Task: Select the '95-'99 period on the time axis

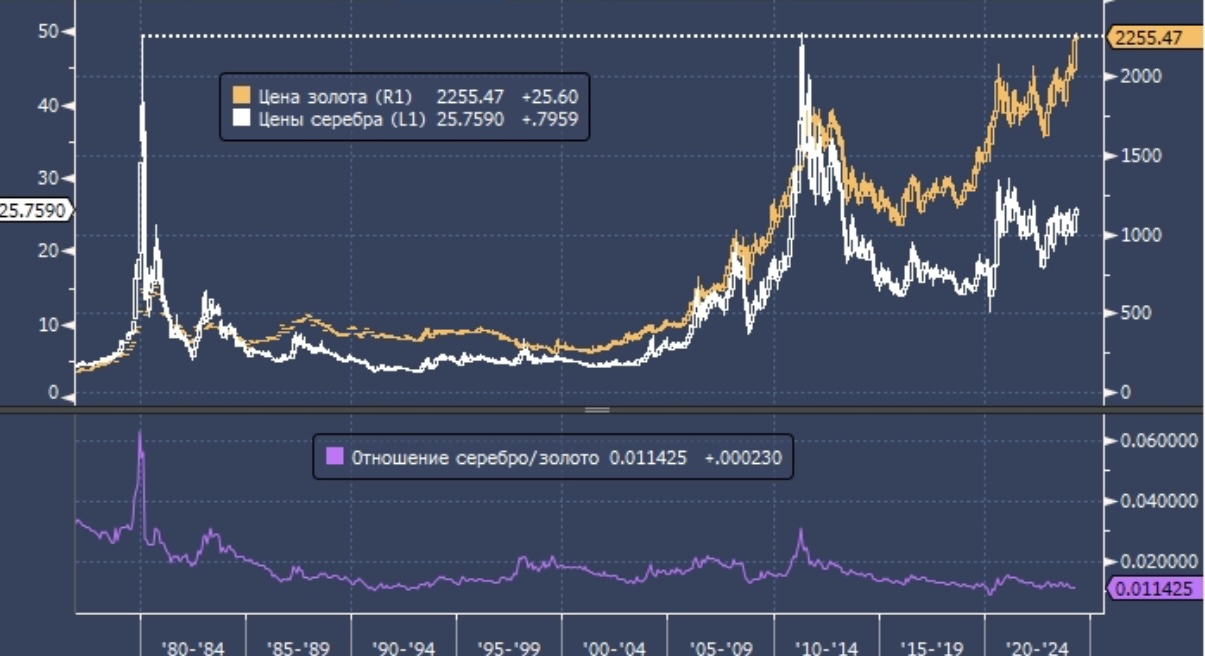Action: pyautogui.click(x=508, y=647)
